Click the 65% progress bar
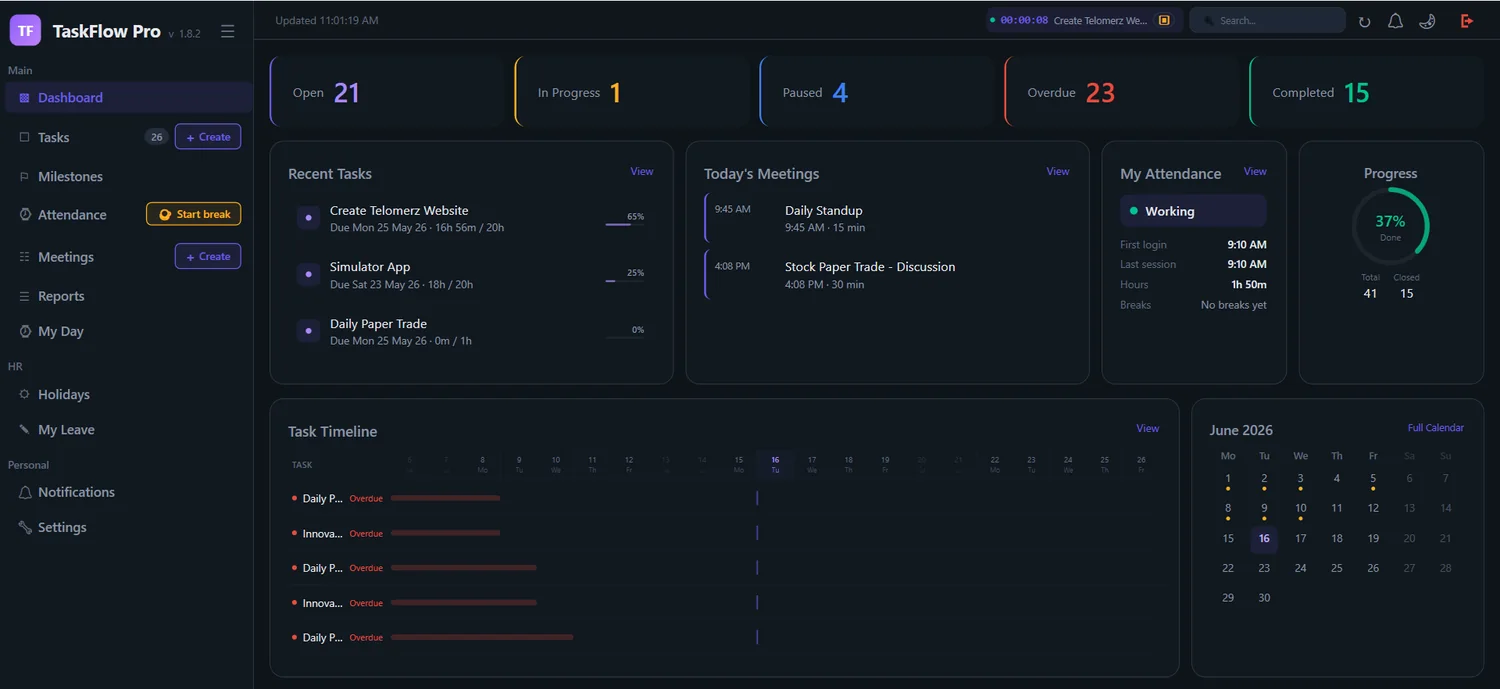 point(625,225)
